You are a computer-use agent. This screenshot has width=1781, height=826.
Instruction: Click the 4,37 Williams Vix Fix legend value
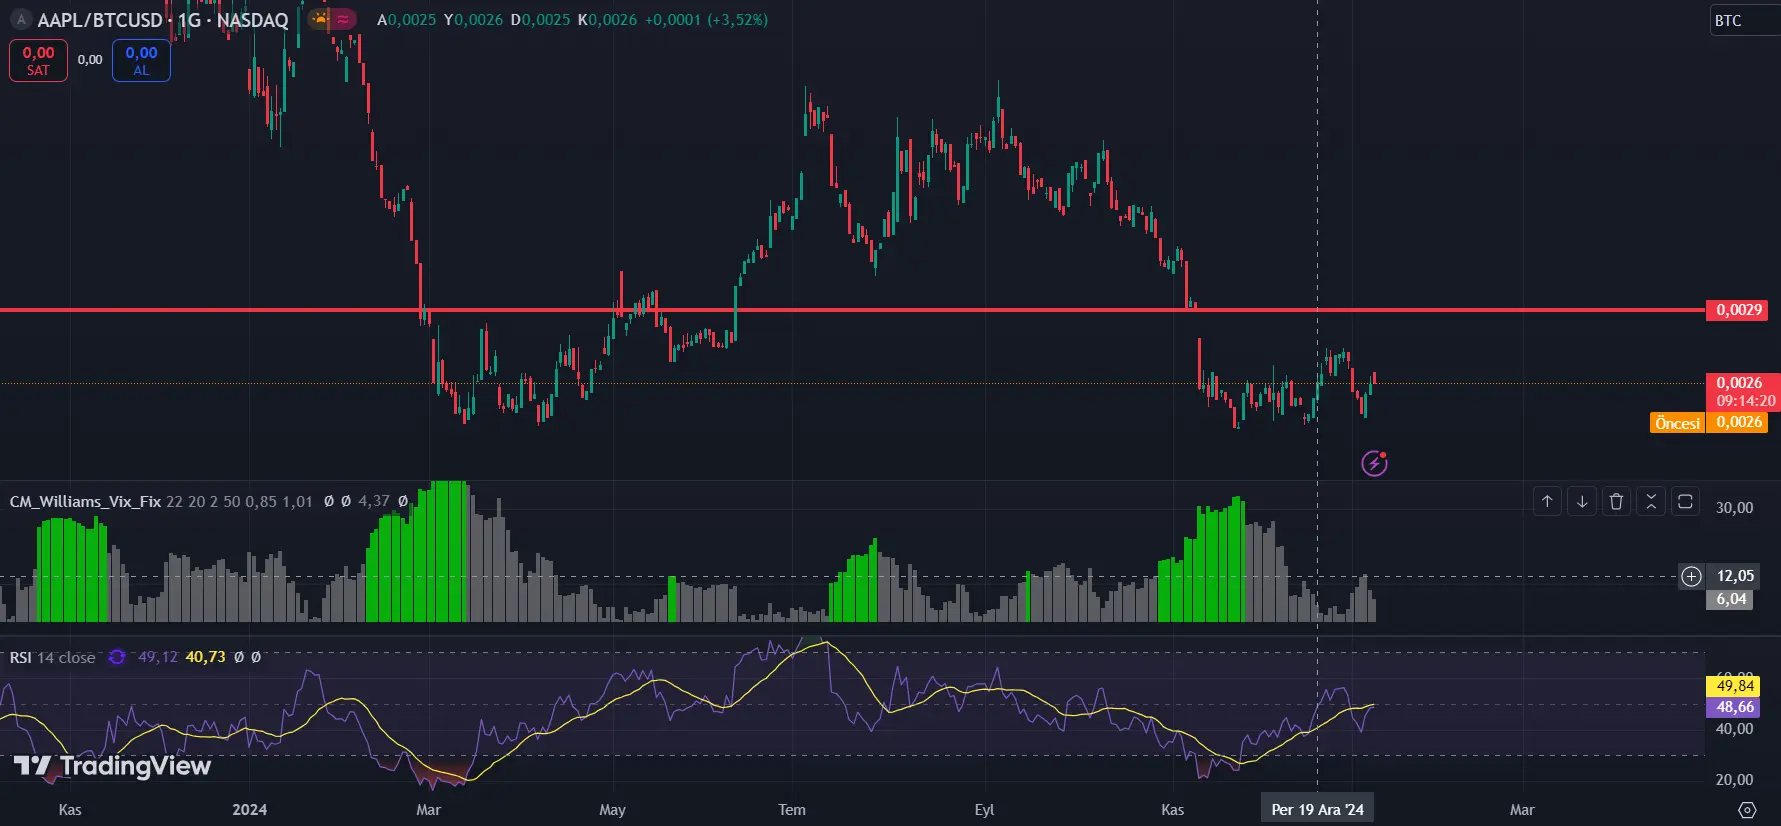click(x=373, y=501)
